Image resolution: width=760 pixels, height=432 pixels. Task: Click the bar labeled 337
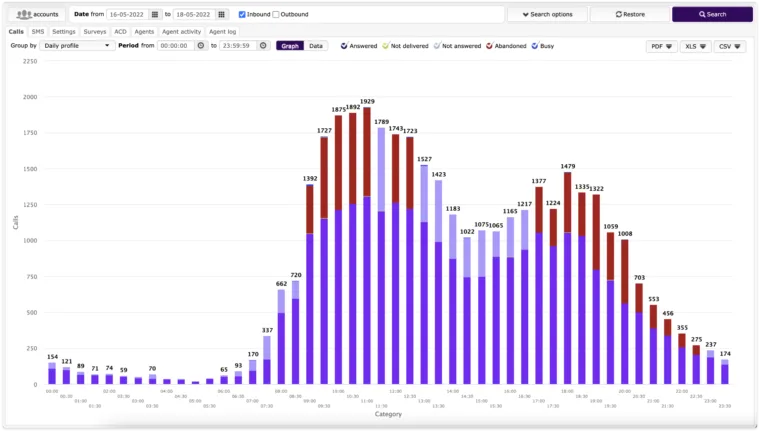(267, 360)
